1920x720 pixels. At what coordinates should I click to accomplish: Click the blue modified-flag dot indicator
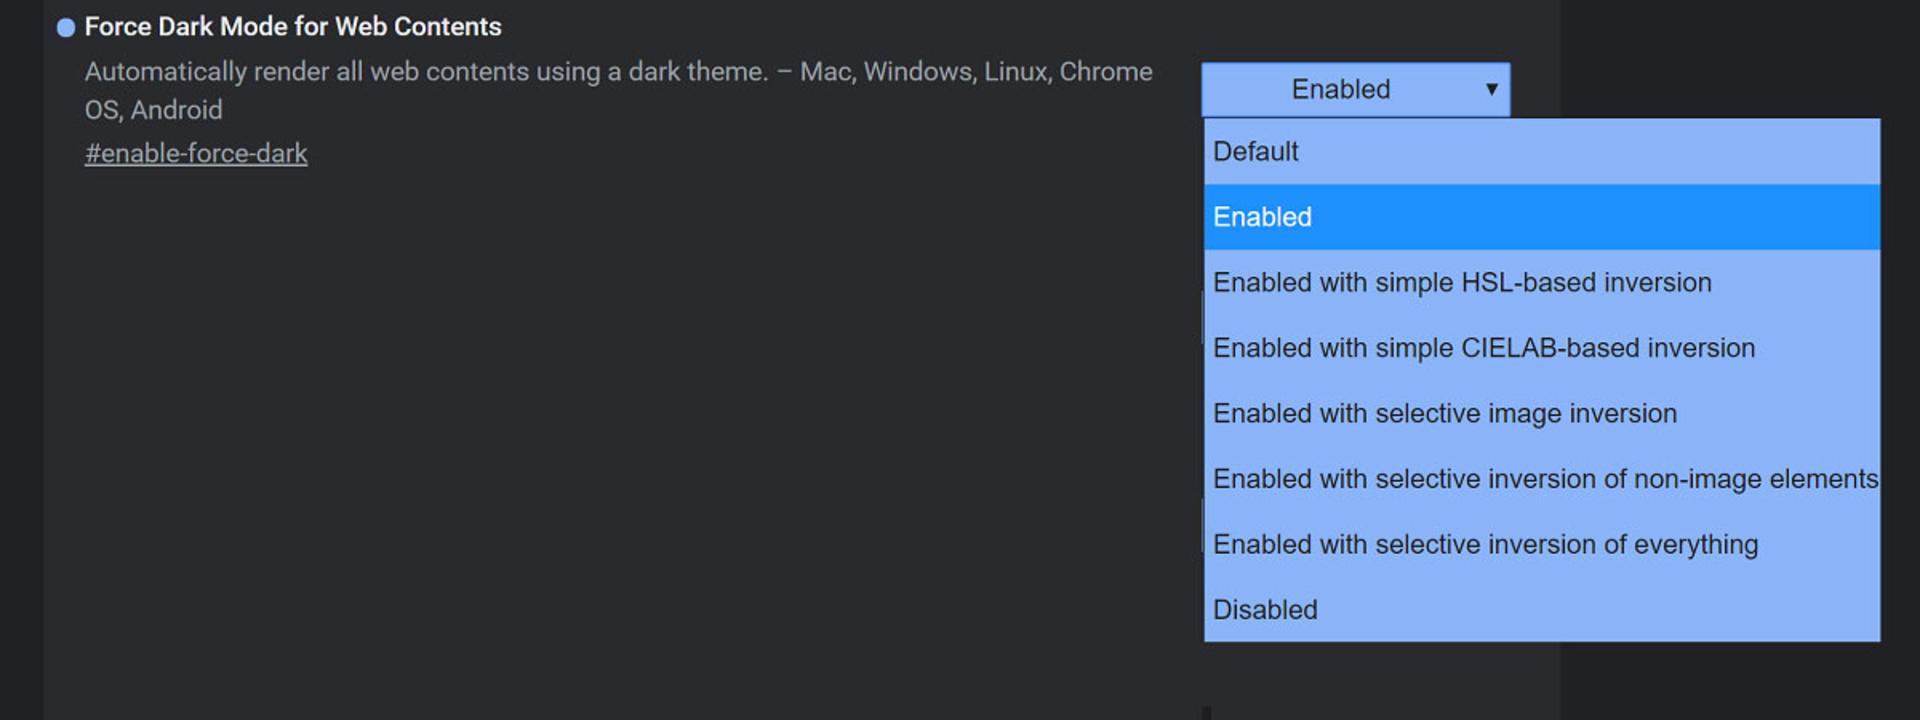(66, 28)
